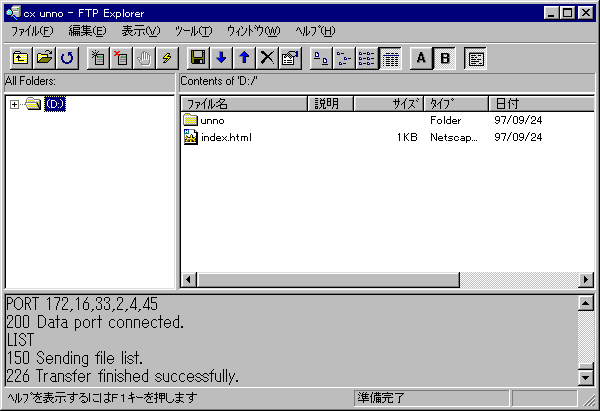
Task: Click the new profile document icon
Action: [98, 58]
